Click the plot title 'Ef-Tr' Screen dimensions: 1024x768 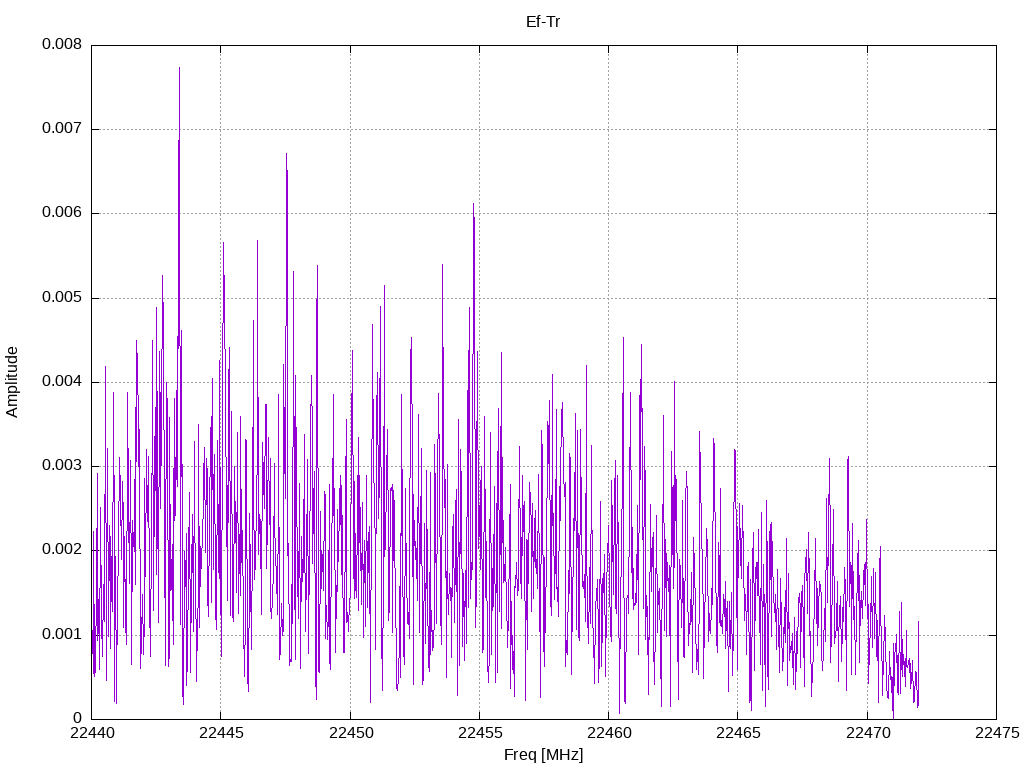point(543,22)
